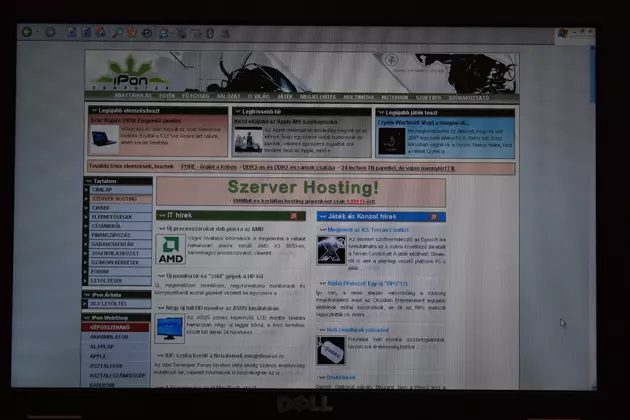The height and width of the screenshot is (420, 630).
Task: Select GYAKORI KÉRDÉSEK in the sidebar menu
Action: (x=119, y=262)
